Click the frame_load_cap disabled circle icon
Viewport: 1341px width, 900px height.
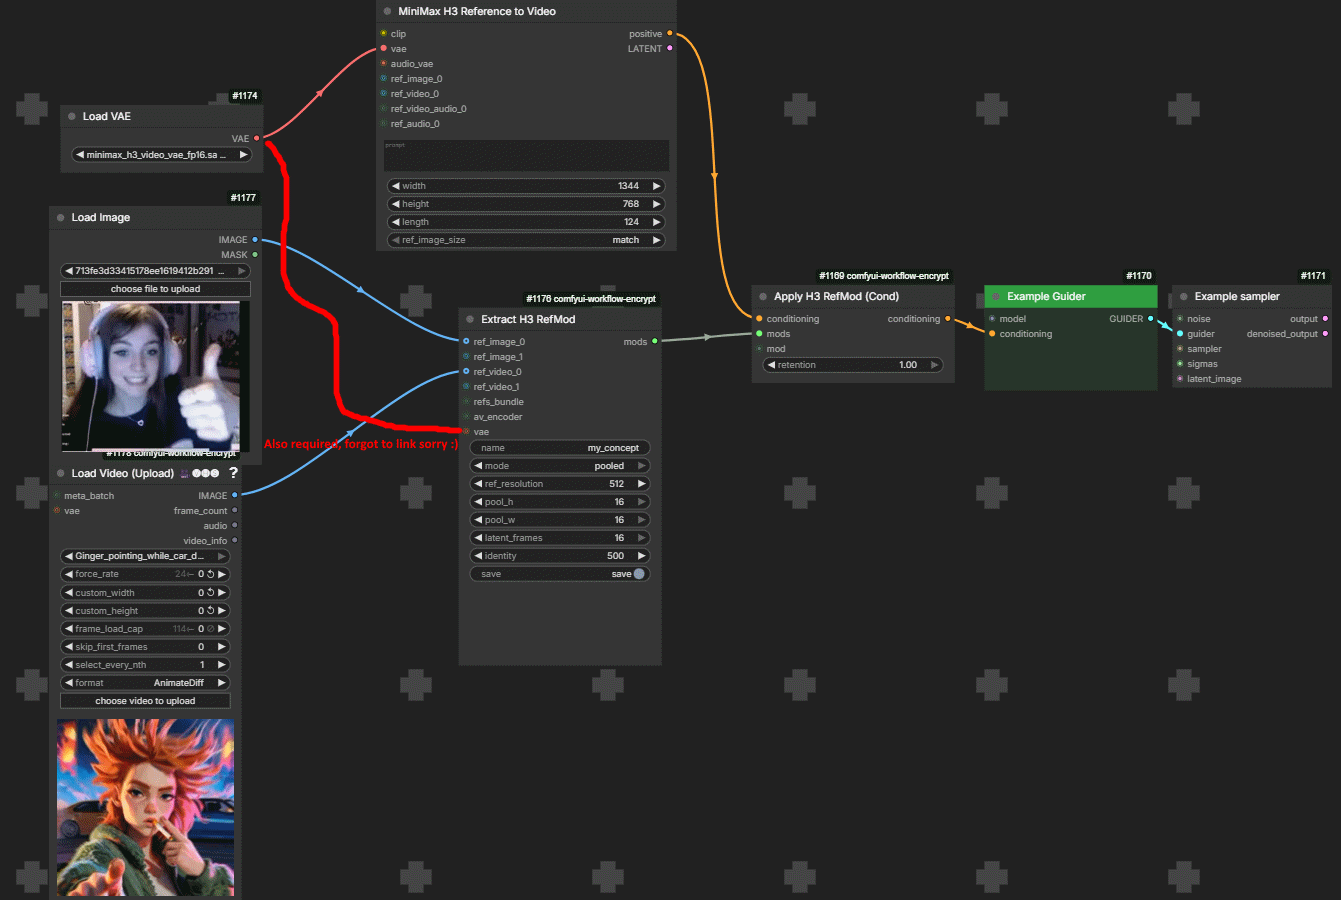coord(210,629)
